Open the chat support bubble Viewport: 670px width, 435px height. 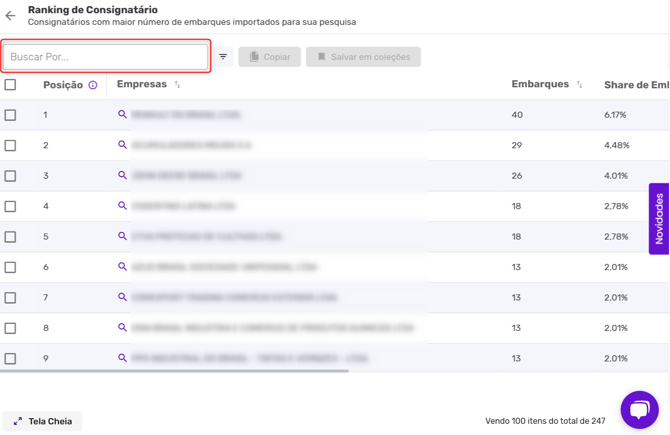639,409
